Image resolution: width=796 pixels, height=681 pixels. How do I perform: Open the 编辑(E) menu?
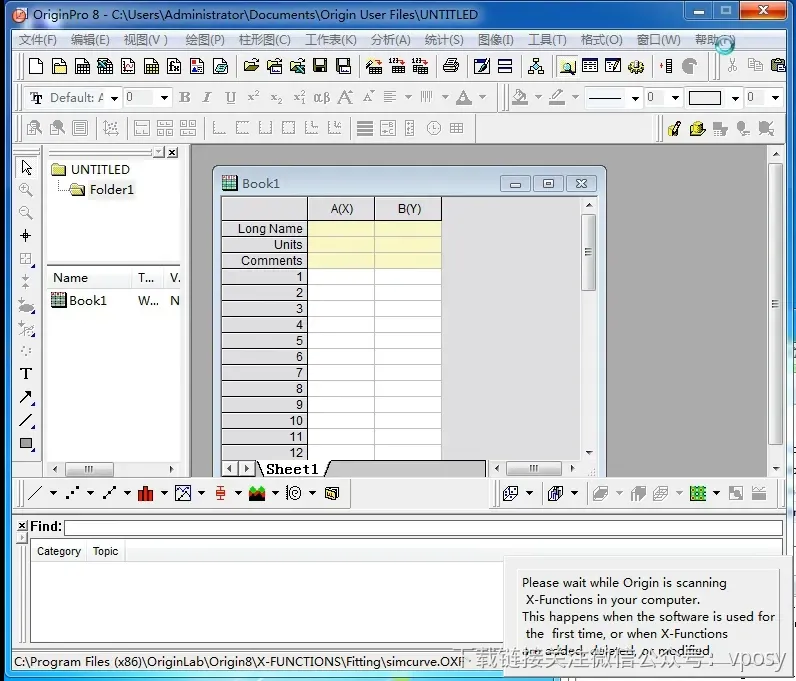click(90, 40)
